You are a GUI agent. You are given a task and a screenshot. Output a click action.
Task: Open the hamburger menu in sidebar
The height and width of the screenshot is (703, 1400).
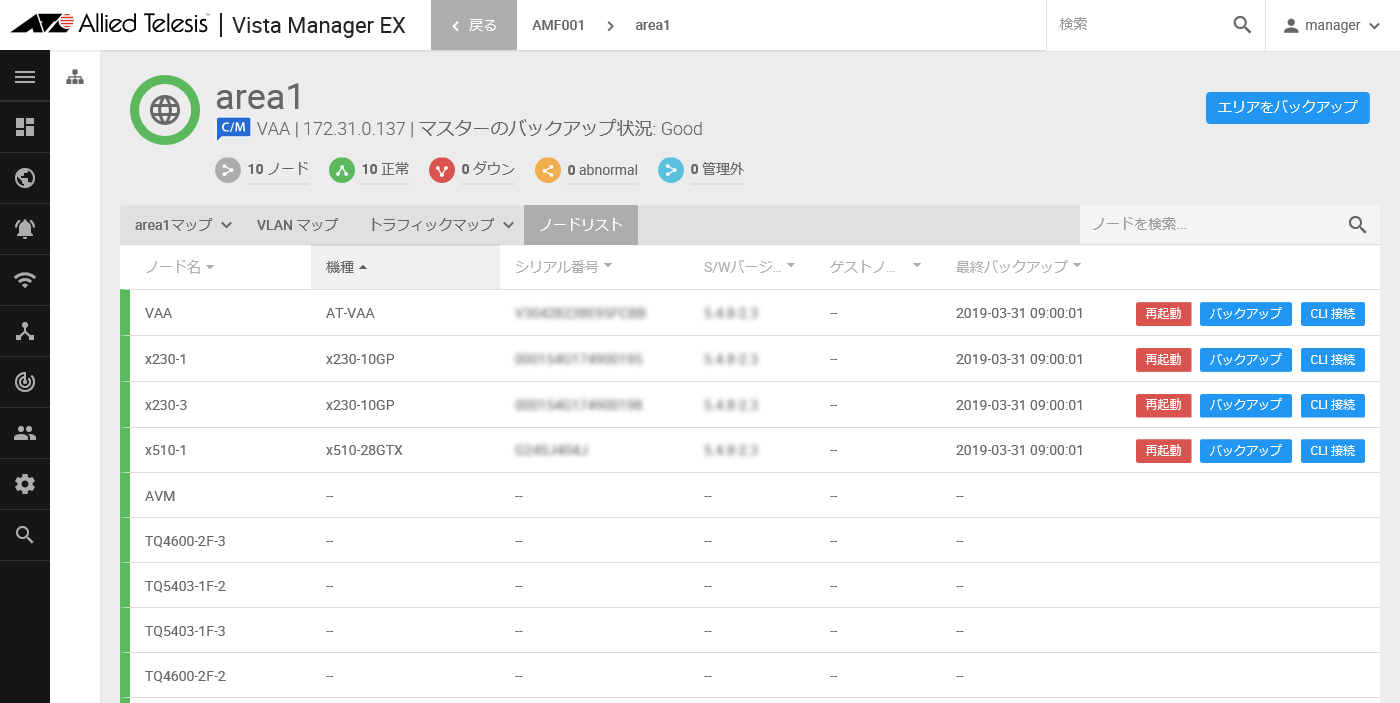click(25, 76)
